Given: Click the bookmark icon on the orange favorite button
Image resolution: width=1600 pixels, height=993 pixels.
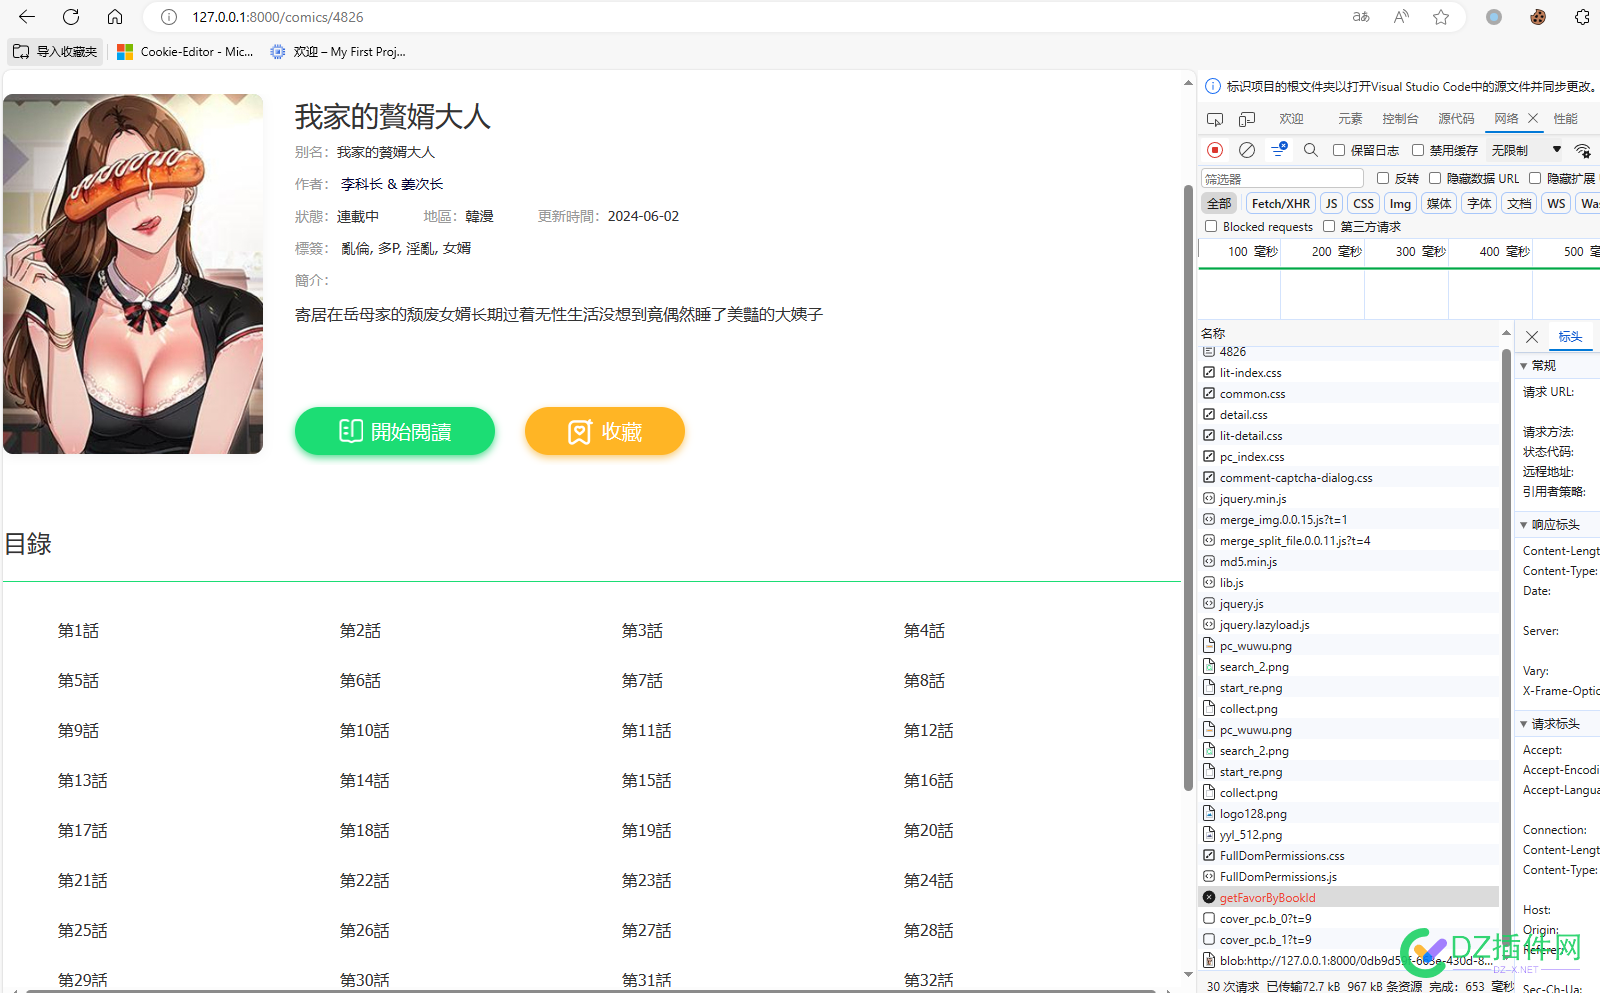Looking at the screenshot, I should 580,432.
